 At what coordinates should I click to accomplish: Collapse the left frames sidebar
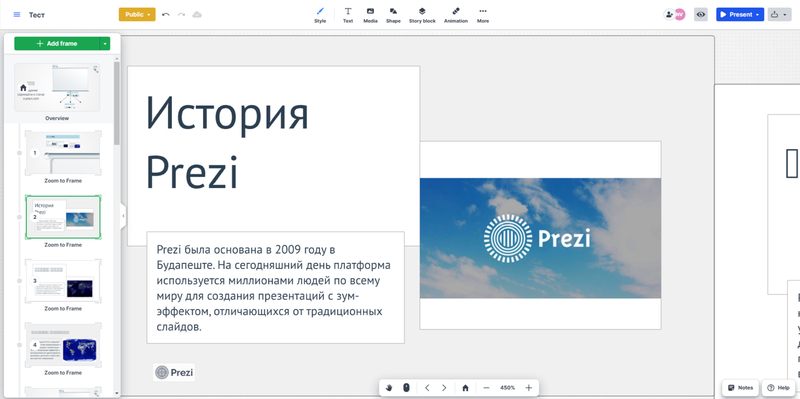coord(123,216)
